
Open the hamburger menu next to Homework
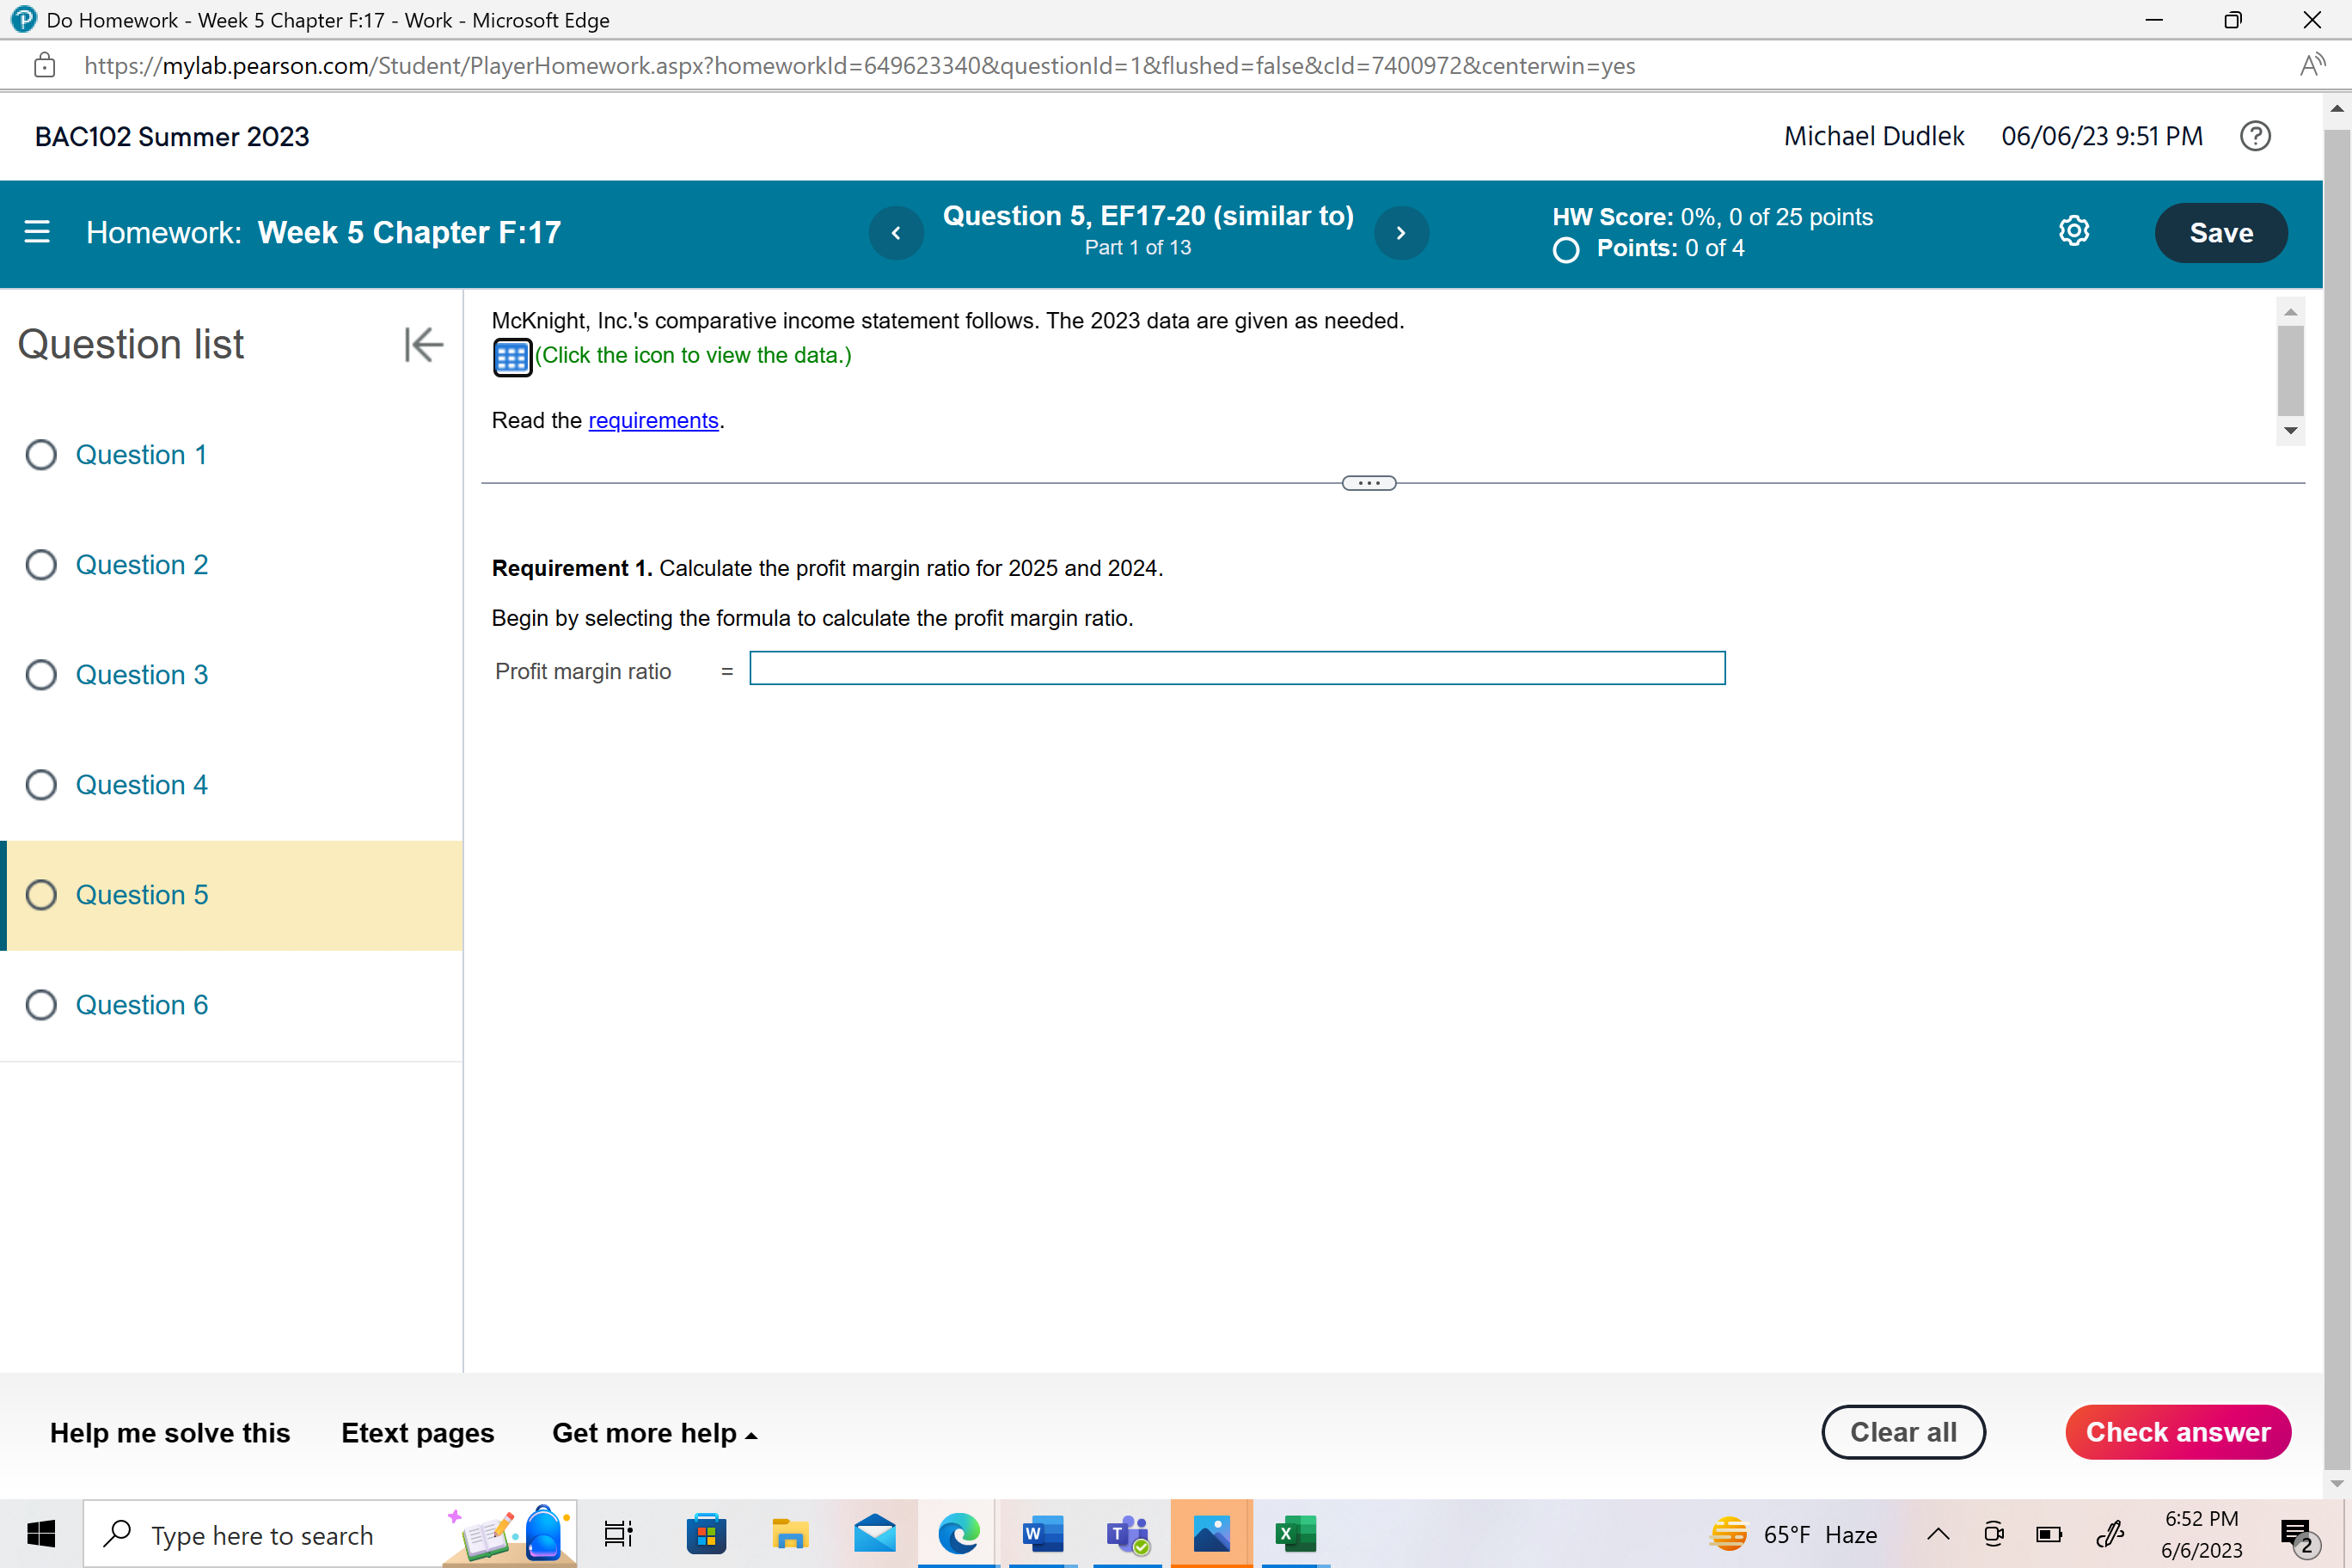pyautogui.click(x=37, y=232)
